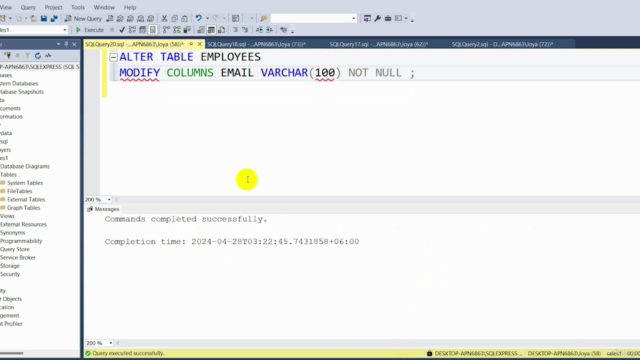The width and height of the screenshot is (640, 360).
Task: Switch to Results to Grid
Action: tap(211, 30)
